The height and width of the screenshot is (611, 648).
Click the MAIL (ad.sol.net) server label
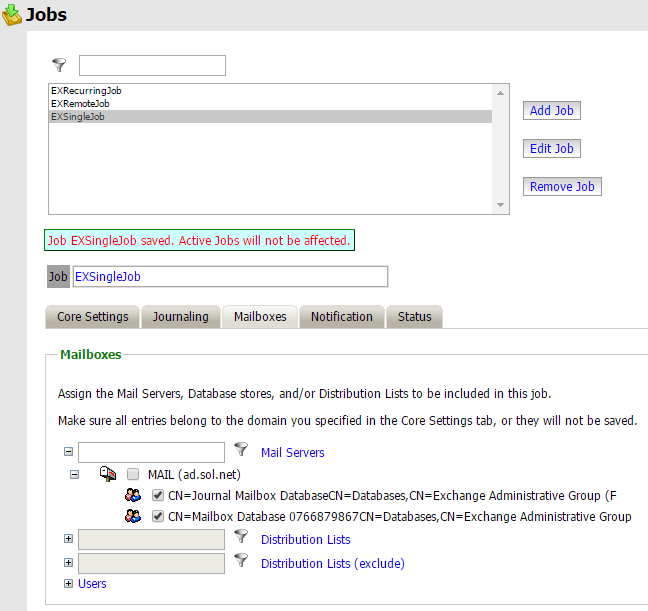pyautogui.click(x=194, y=475)
